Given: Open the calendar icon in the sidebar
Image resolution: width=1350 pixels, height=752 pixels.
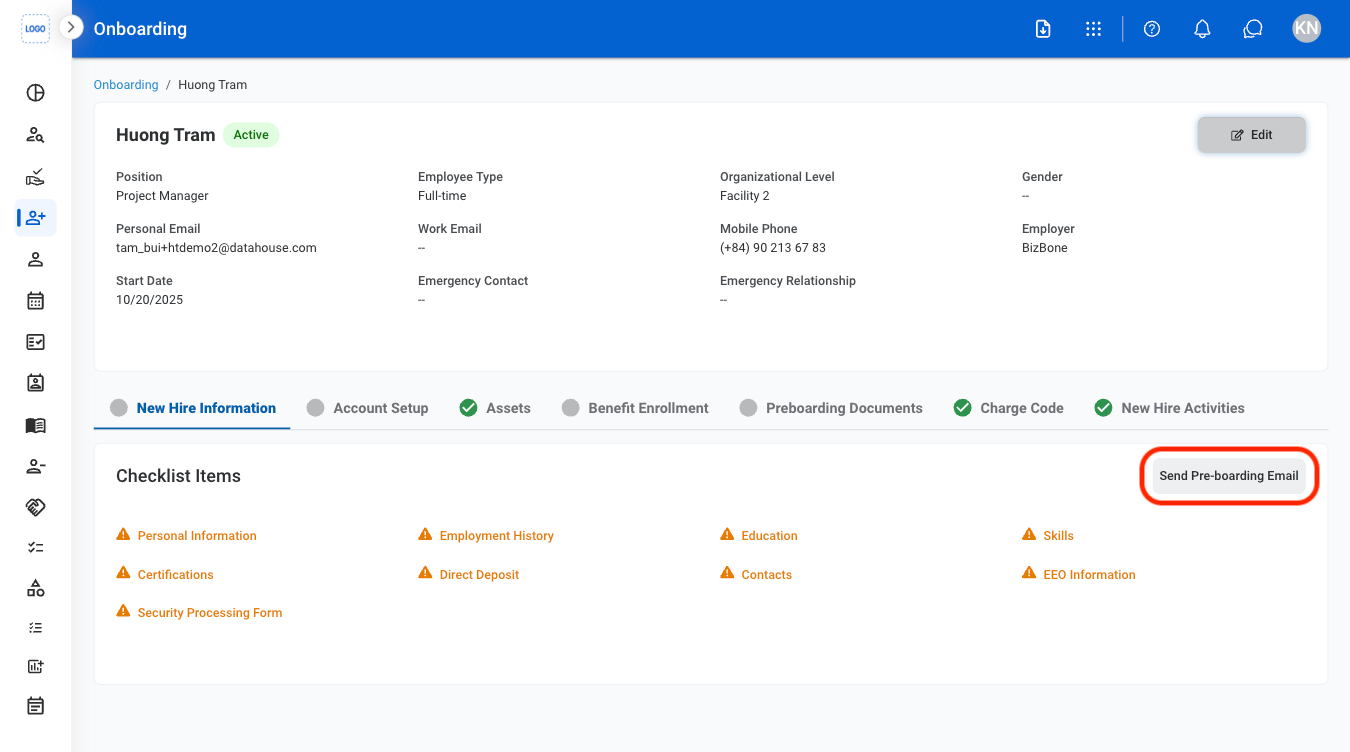Looking at the screenshot, I should click(x=35, y=300).
